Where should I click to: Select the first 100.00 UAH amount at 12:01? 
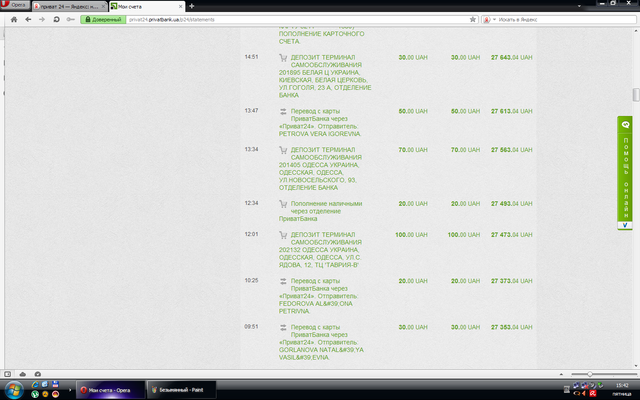coord(411,235)
